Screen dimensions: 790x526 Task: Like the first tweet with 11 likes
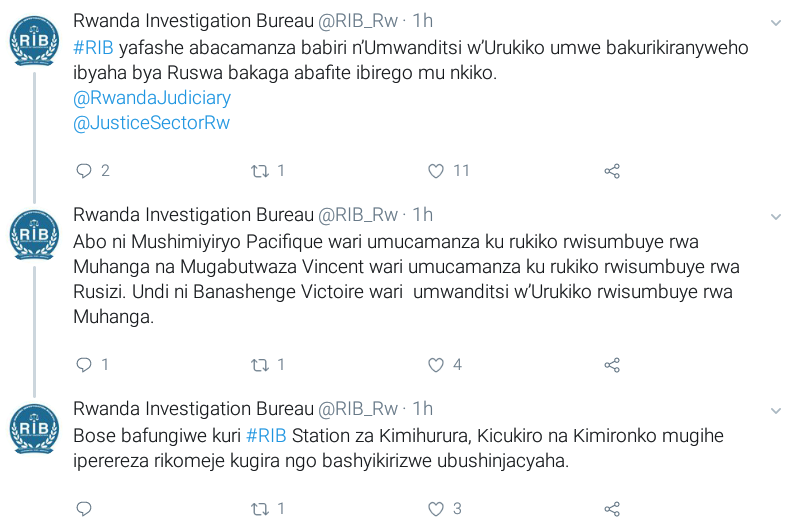[x=436, y=171]
